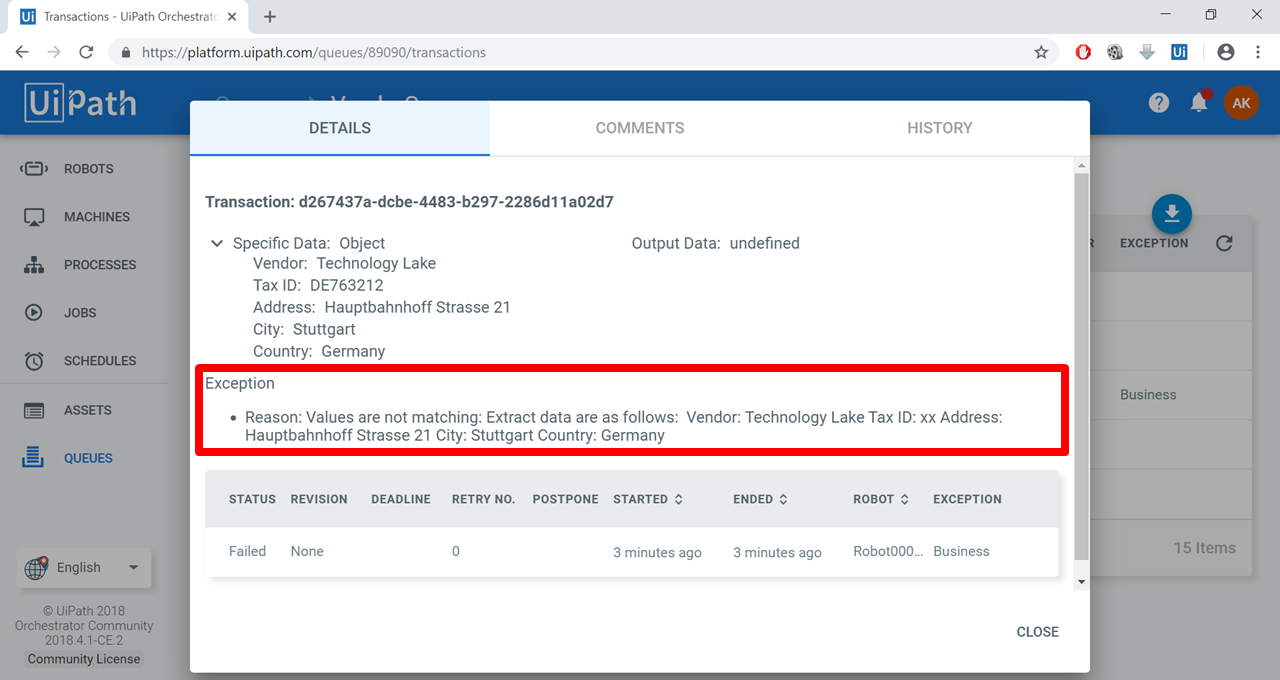
Task: Click the 15 Items count
Action: point(1204,548)
